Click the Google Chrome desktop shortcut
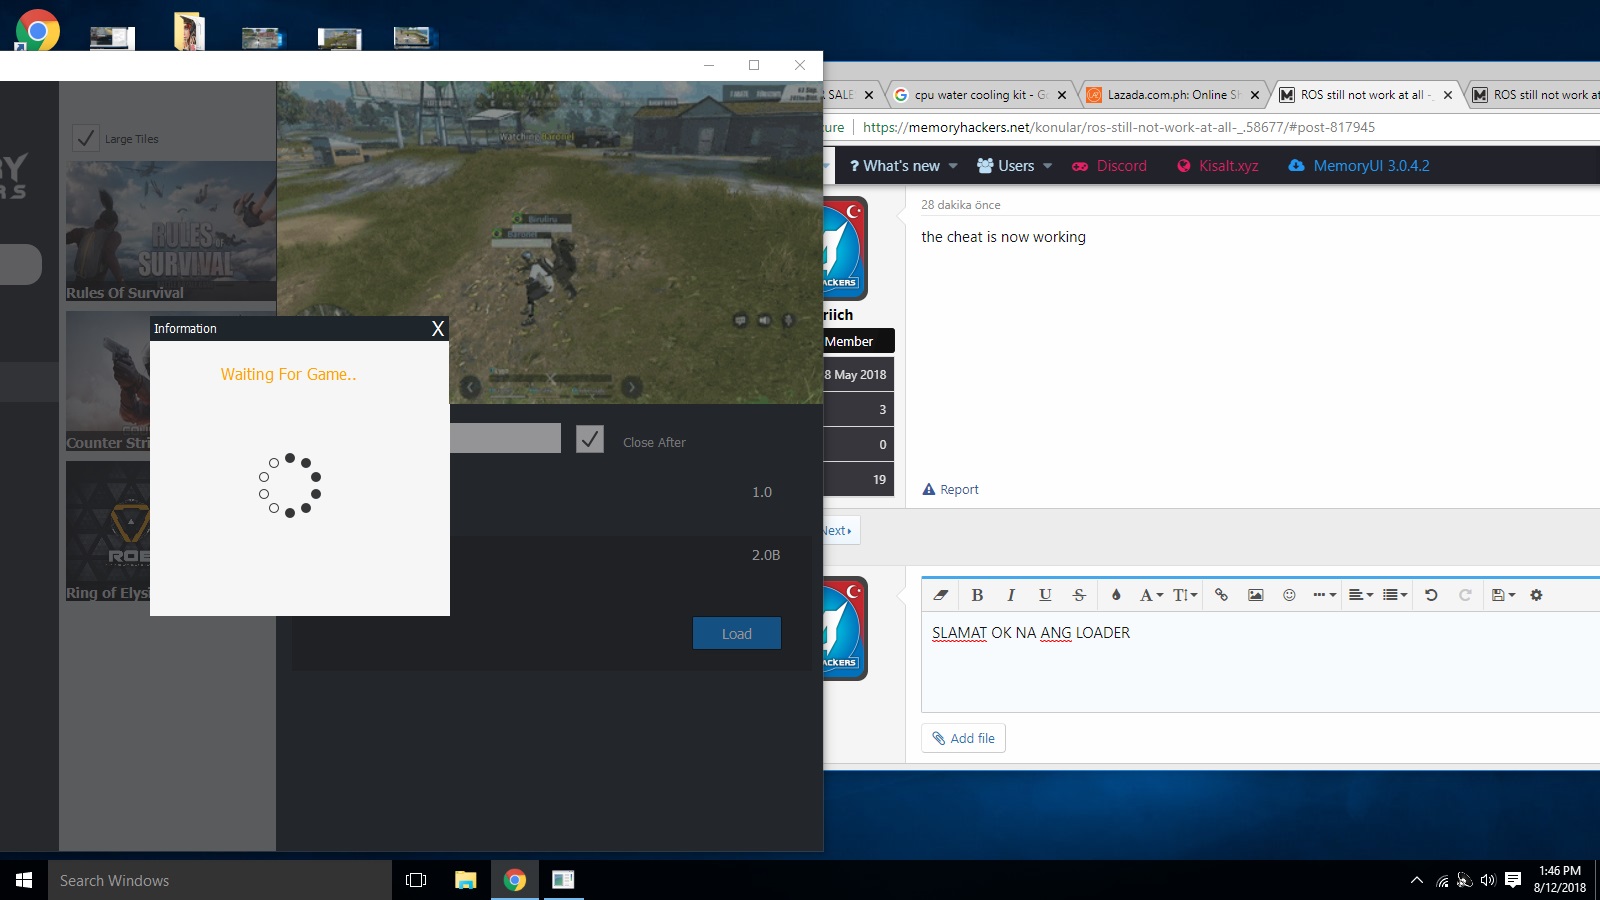The height and width of the screenshot is (900, 1600). pos(37,30)
